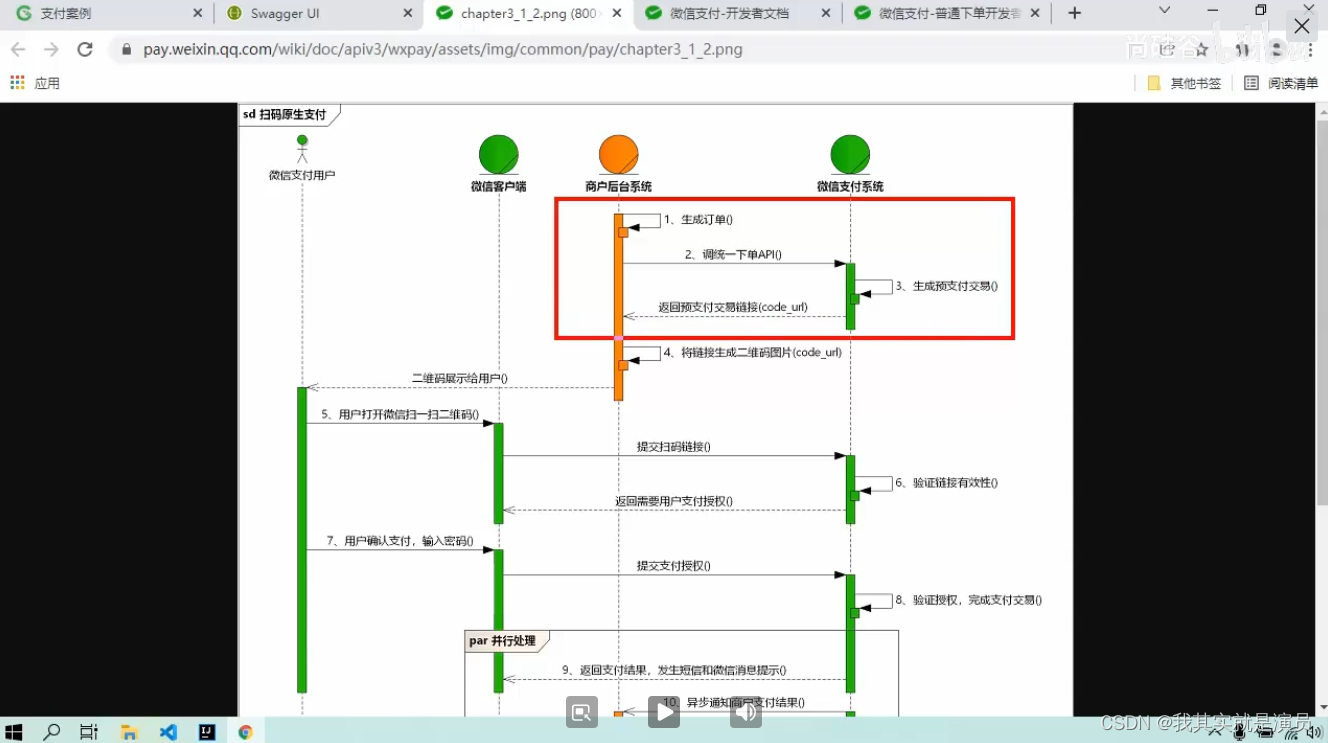Close the 微信支付-开发者文档 tab
This screenshot has height=743, width=1328.
pos(825,13)
